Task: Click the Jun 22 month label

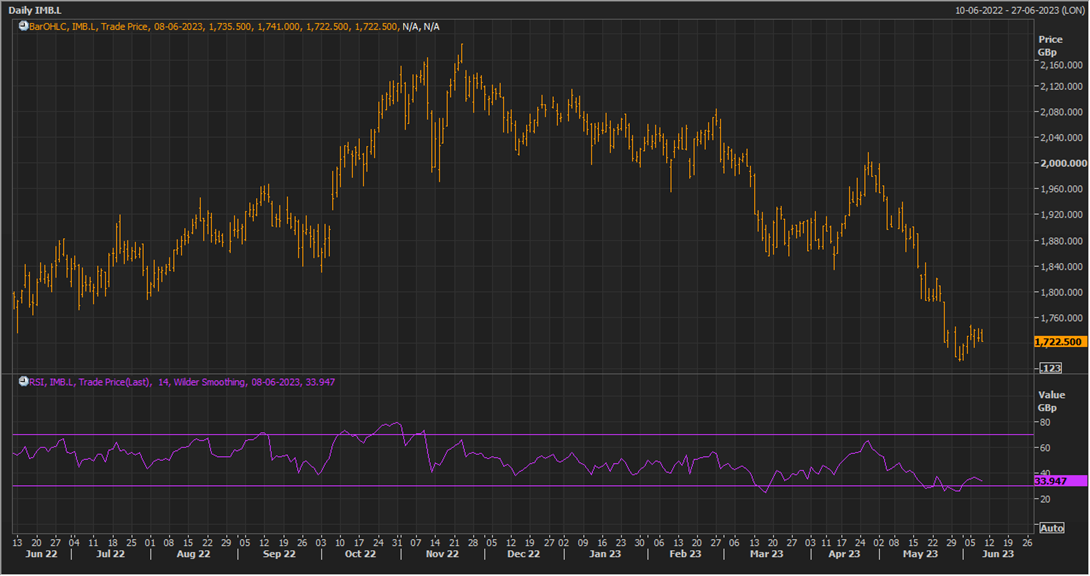Action: (41, 554)
